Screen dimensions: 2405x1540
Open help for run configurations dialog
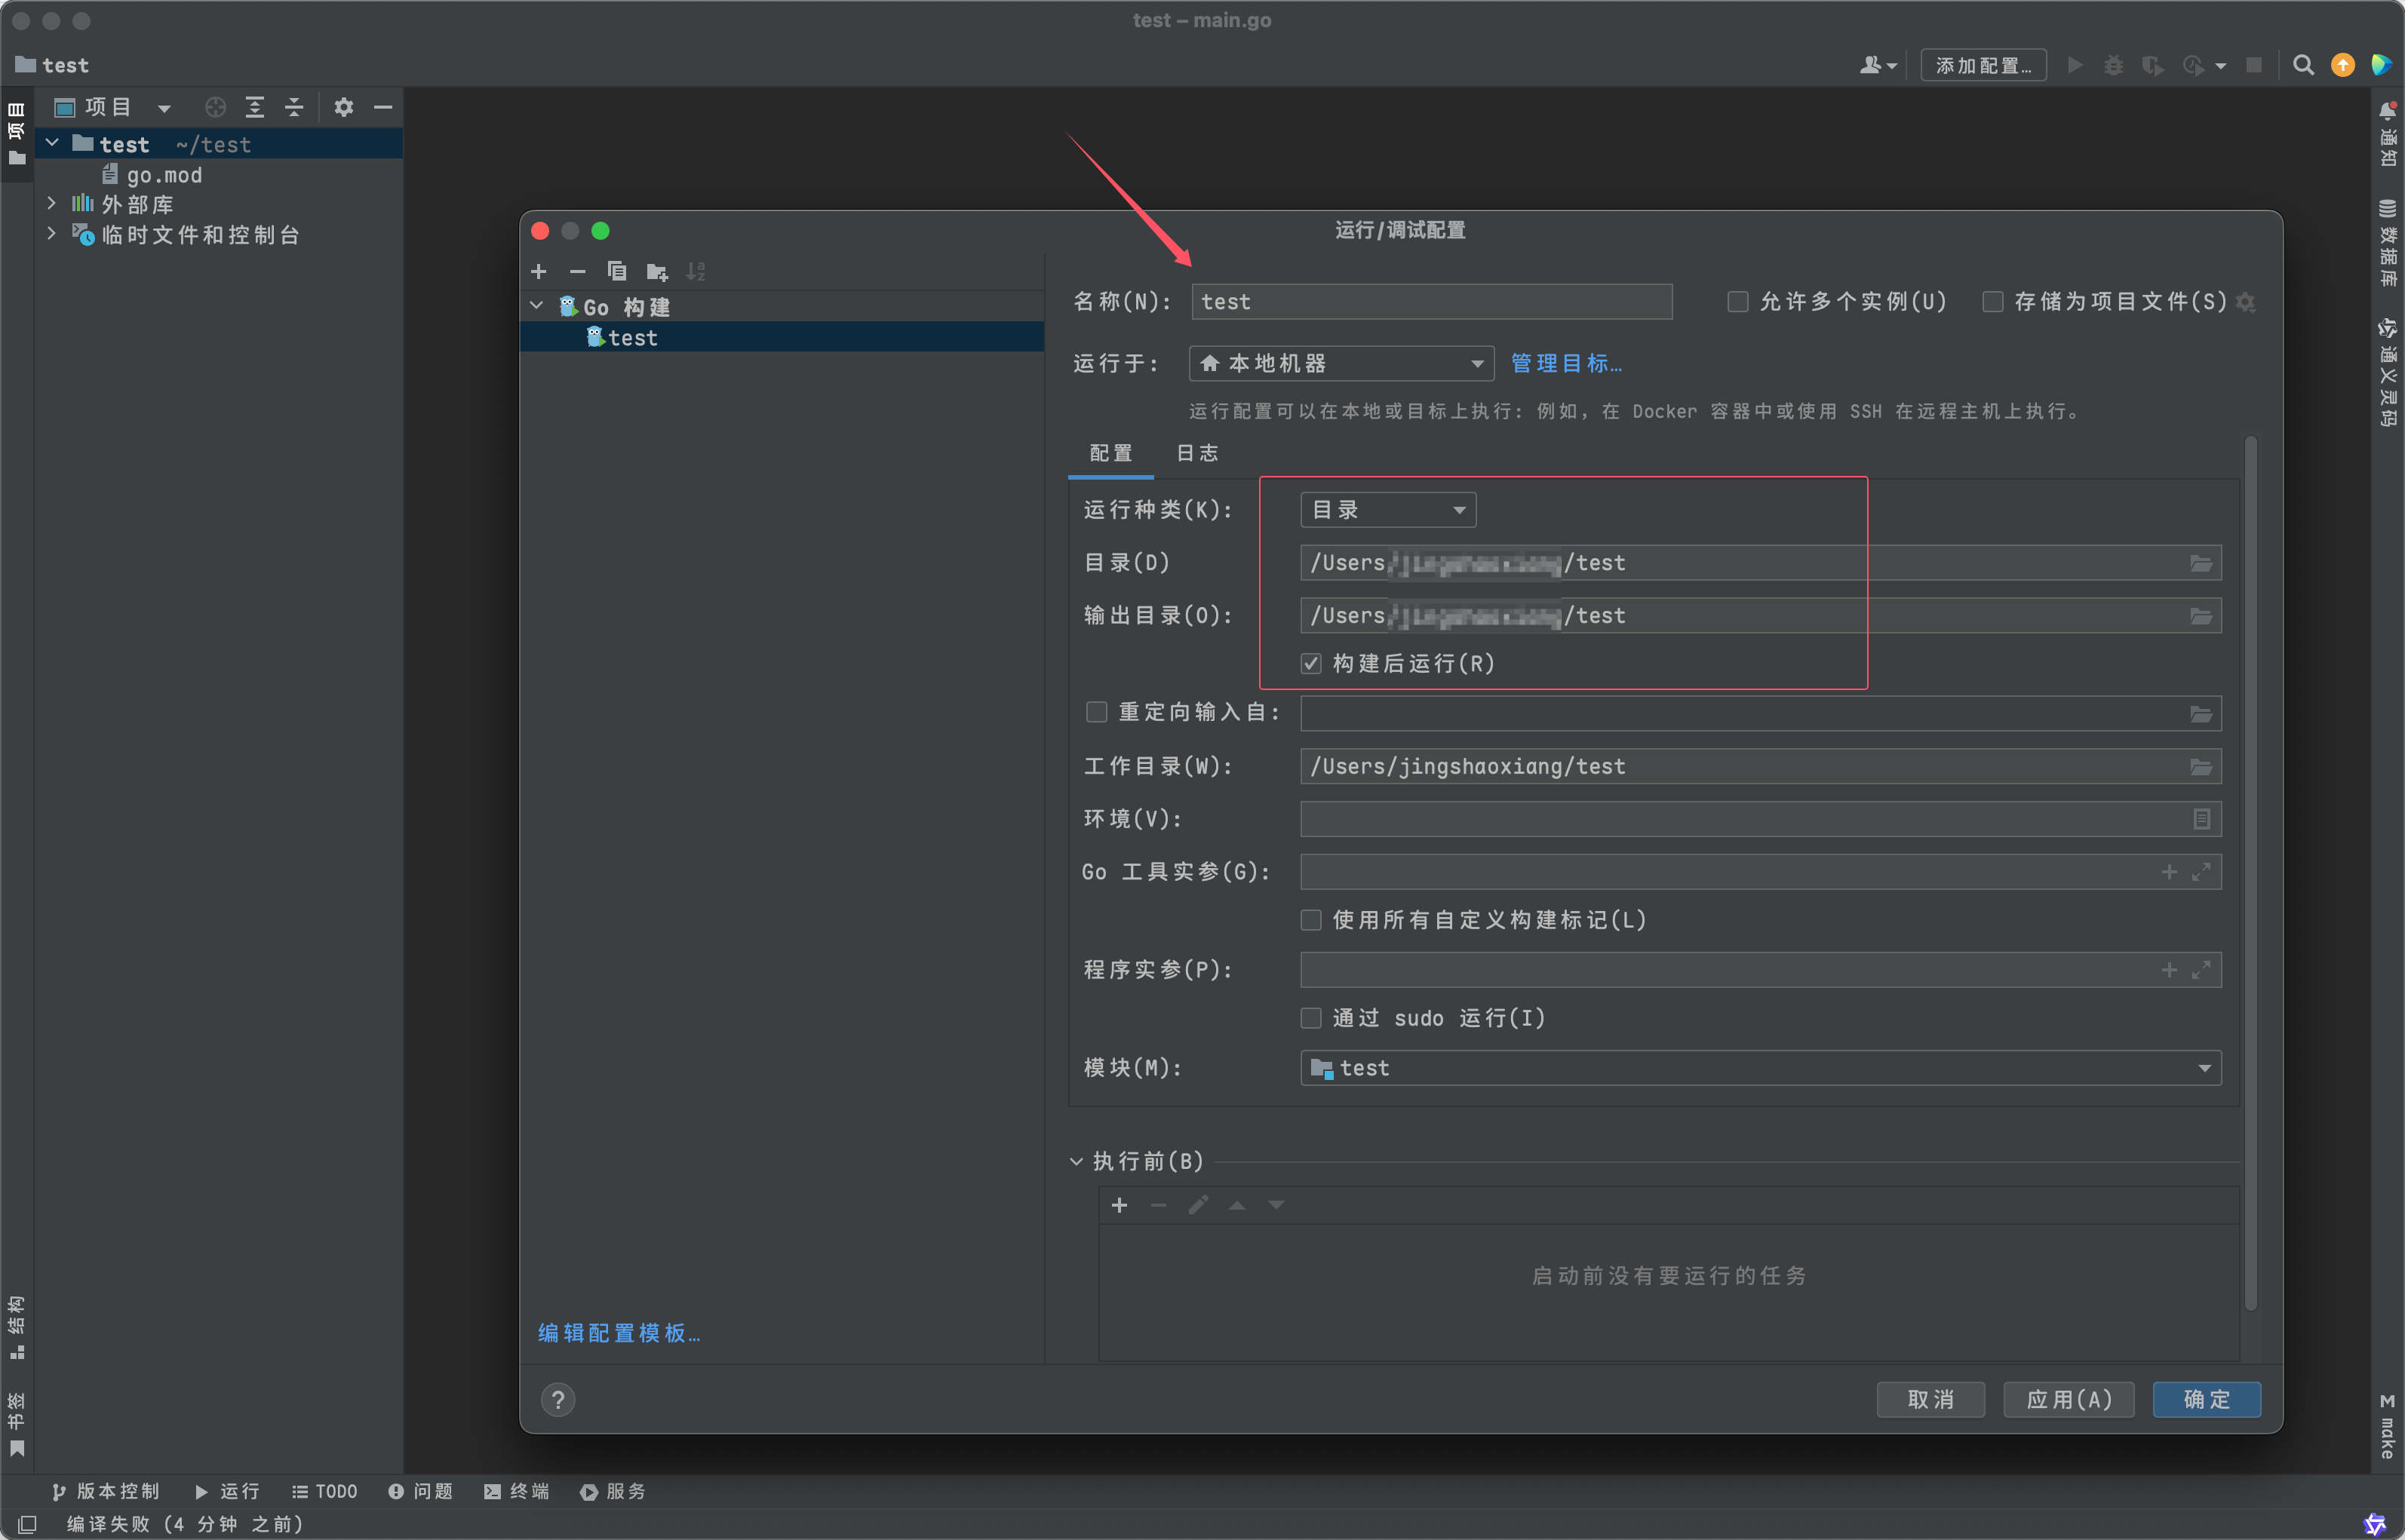pos(558,1399)
